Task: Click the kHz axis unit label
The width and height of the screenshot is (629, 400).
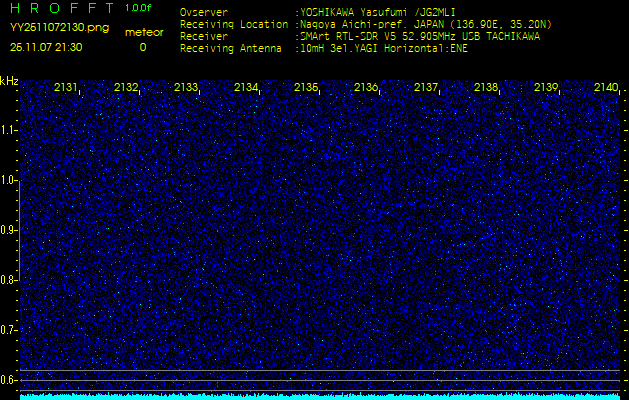Action: (x=9, y=80)
